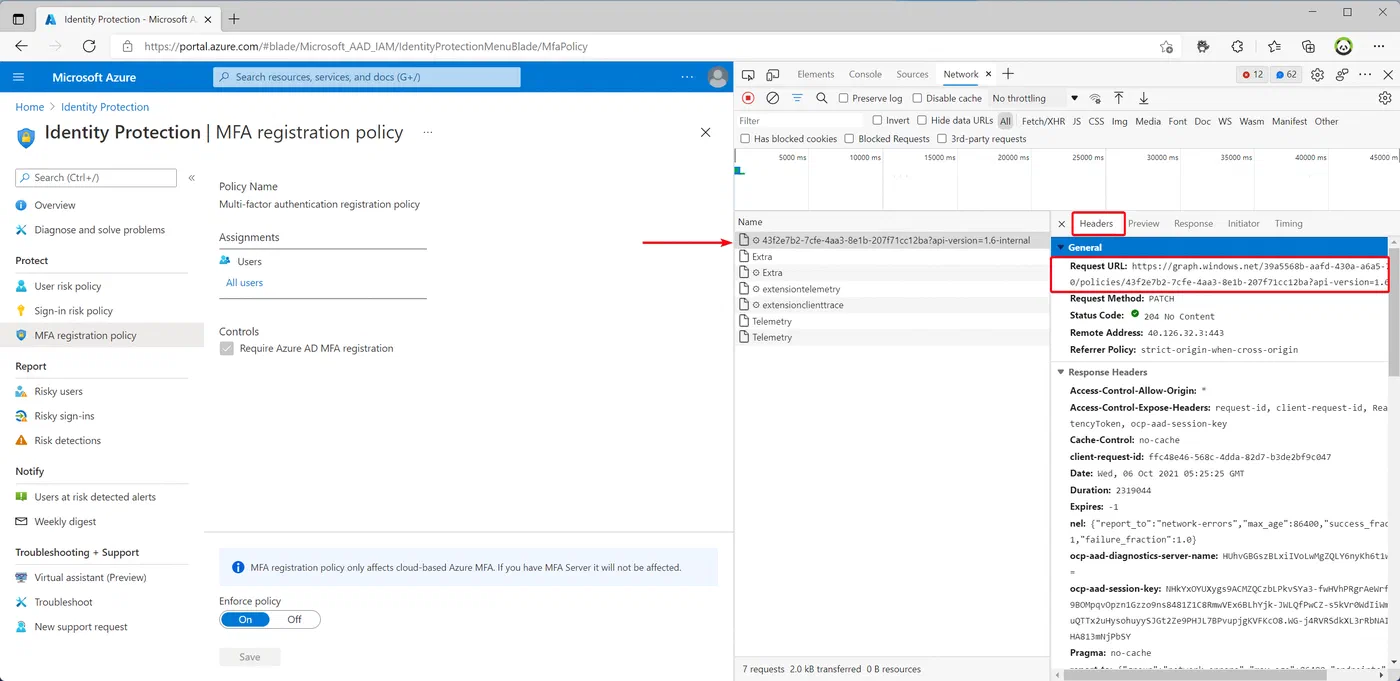
Task: Collapse the Response Headers section
Action: point(1061,372)
